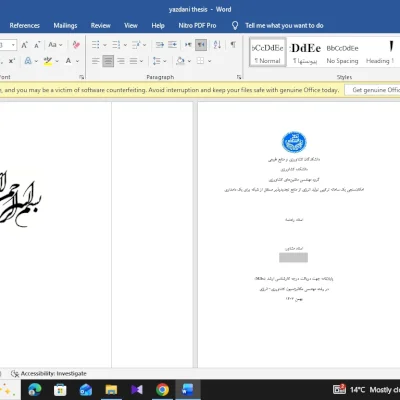Open the Review ribbon tab
Image resolution: width=400 pixels, height=400 pixels.
pos(100,26)
